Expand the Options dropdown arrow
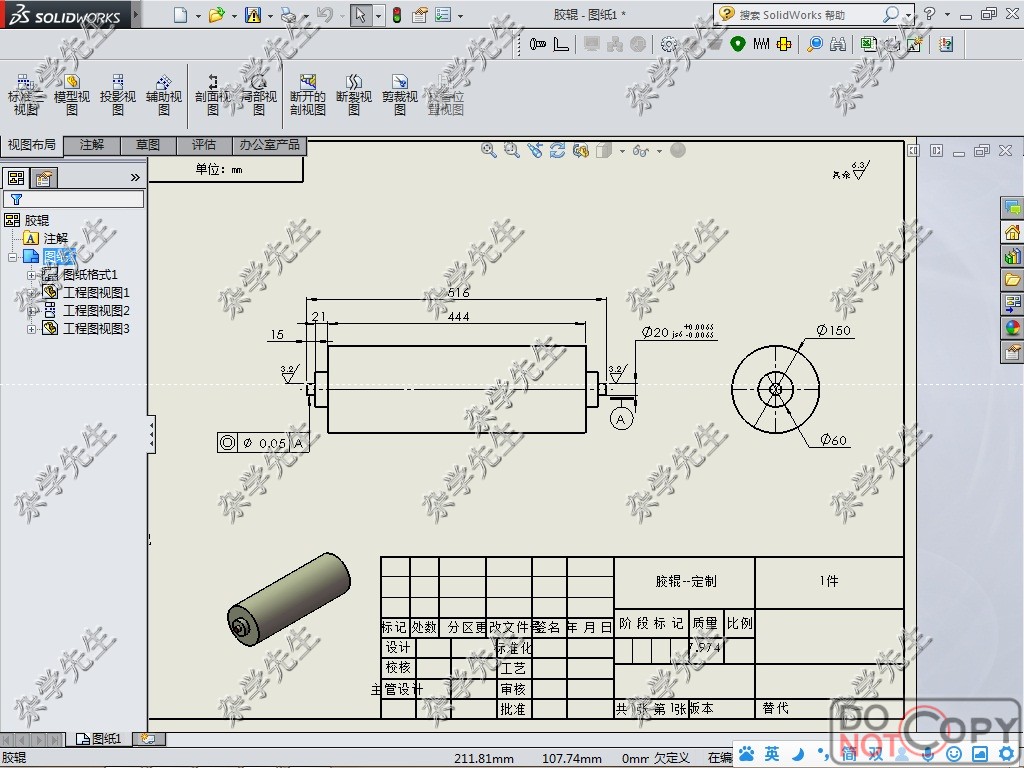1024x768 pixels. (460, 16)
